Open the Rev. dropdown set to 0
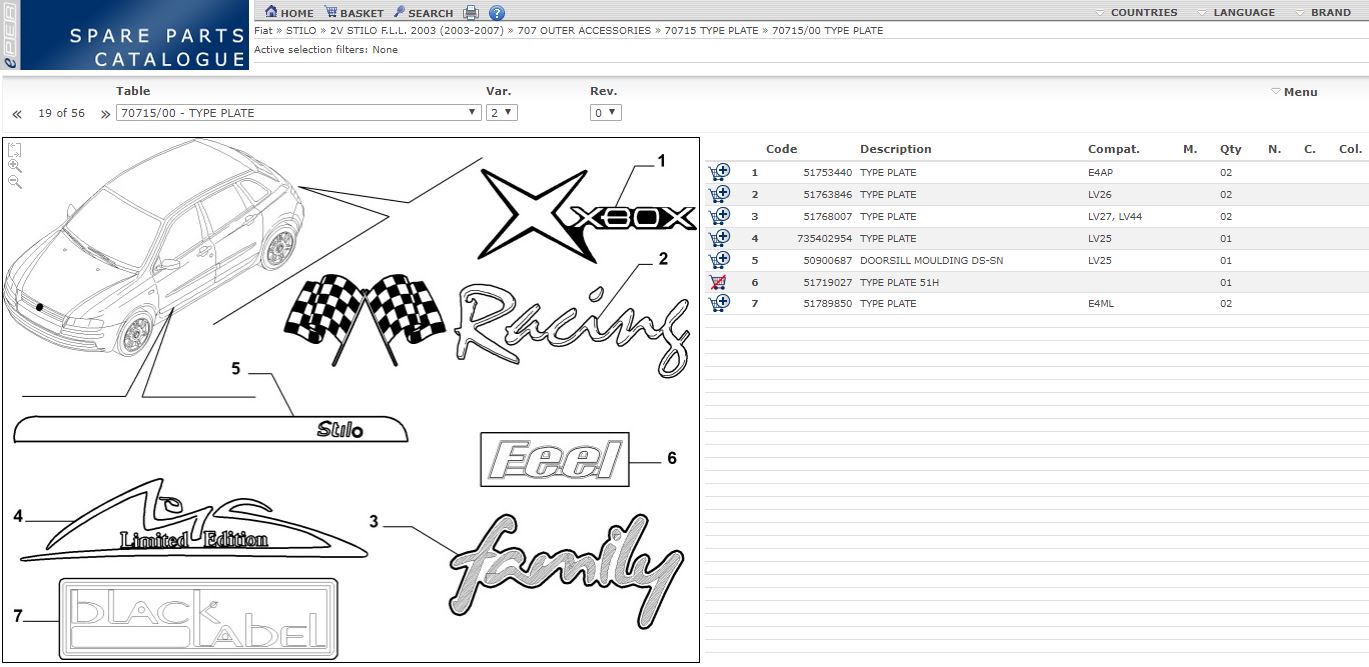Screen dimensions: 1369x667 (x=606, y=113)
